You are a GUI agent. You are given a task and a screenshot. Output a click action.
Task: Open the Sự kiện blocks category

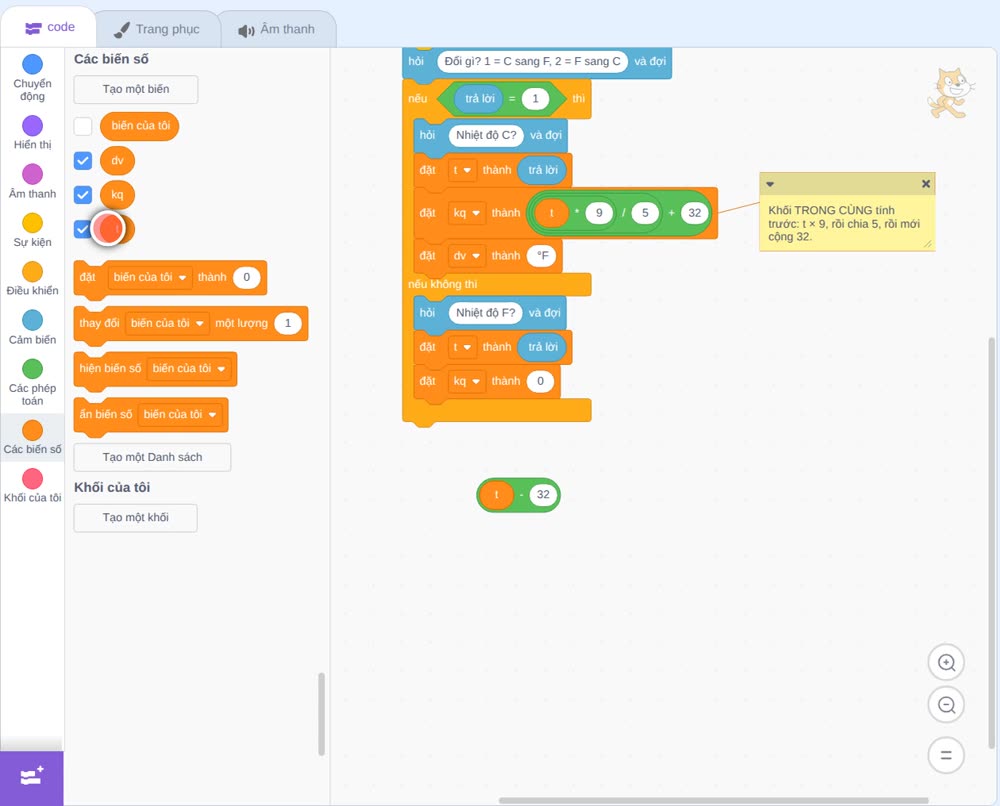(x=32, y=230)
